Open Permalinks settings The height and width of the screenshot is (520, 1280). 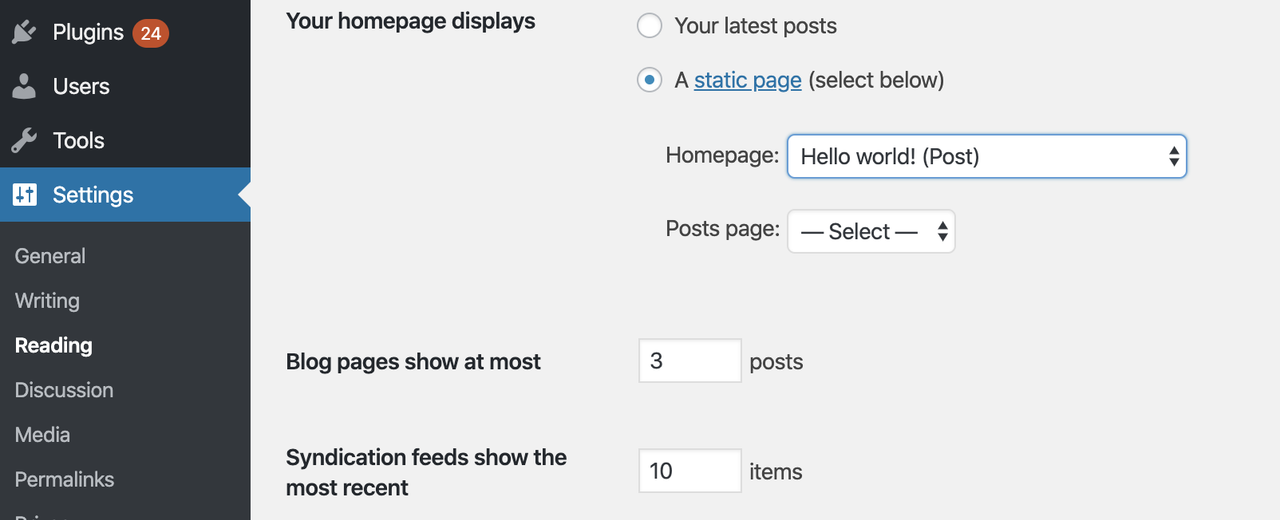pyautogui.click(x=65, y=479)
